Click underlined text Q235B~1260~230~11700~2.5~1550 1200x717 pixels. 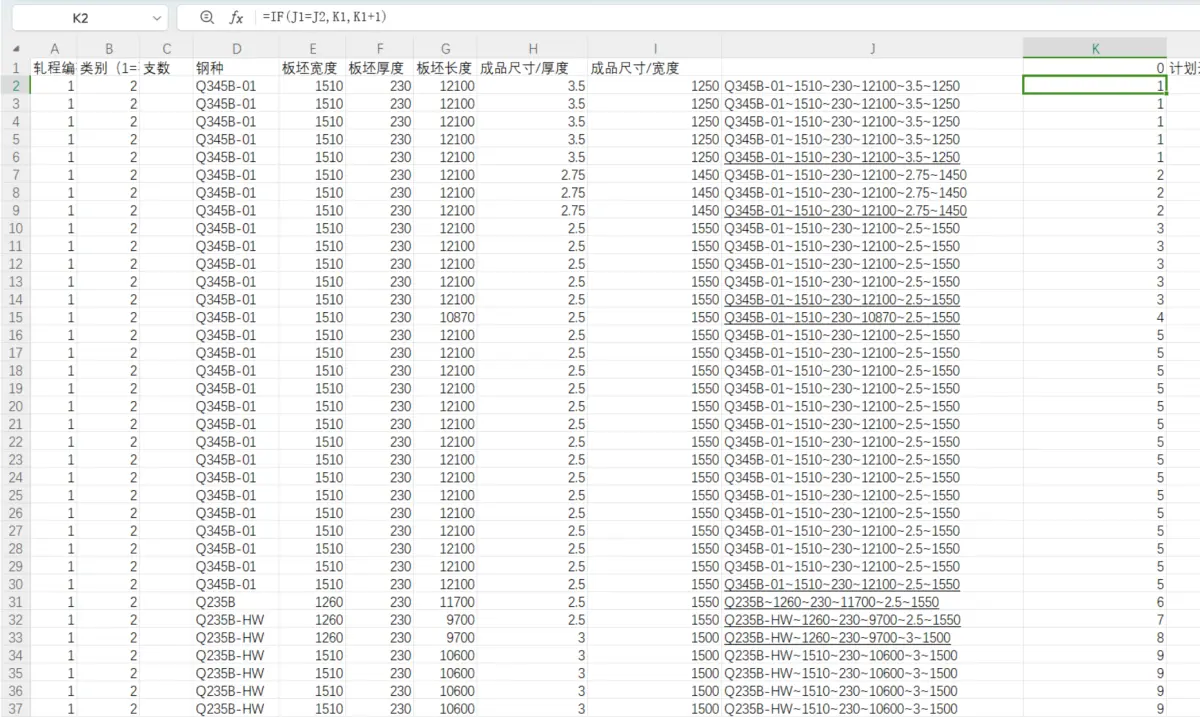[831, 602]
